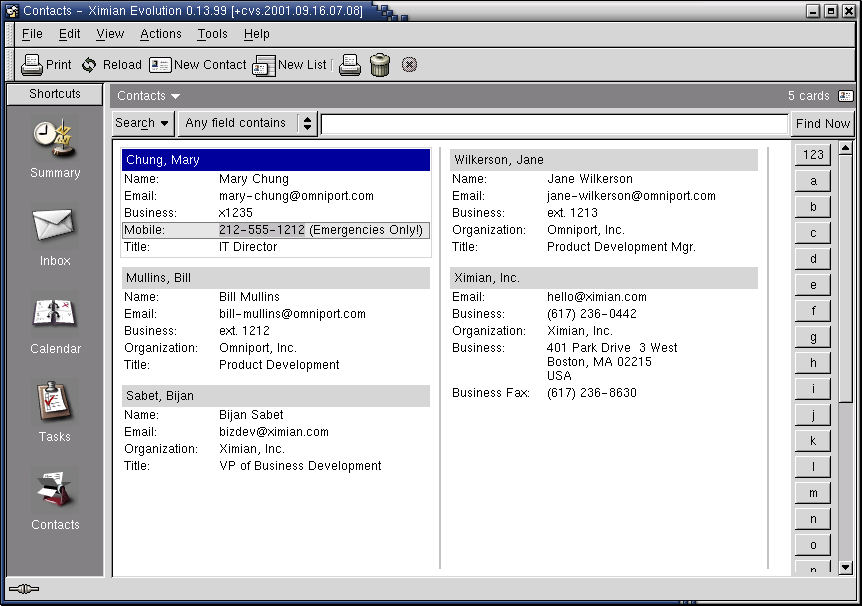Open the Summary shortcut icon
Viewport: 862px width, 606px height.
point(54,138)
